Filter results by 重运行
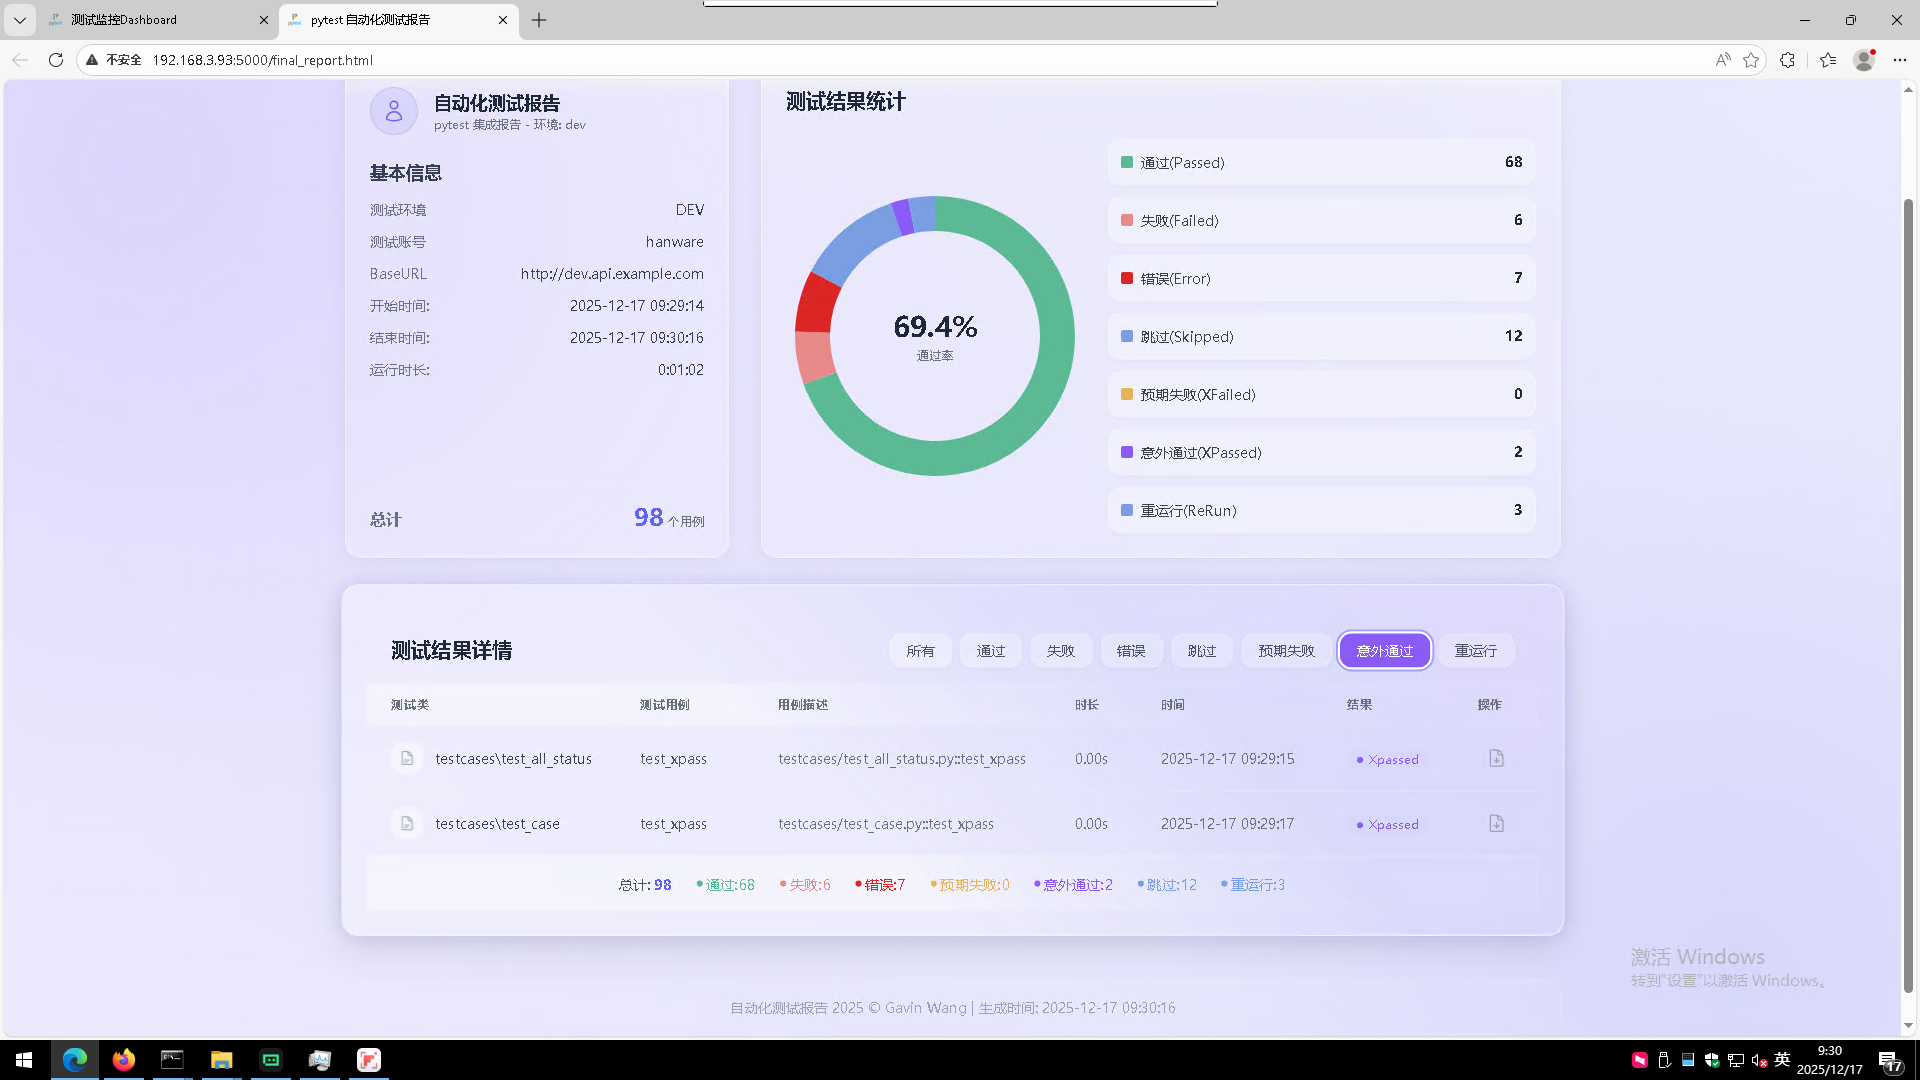 point(1476,651)
